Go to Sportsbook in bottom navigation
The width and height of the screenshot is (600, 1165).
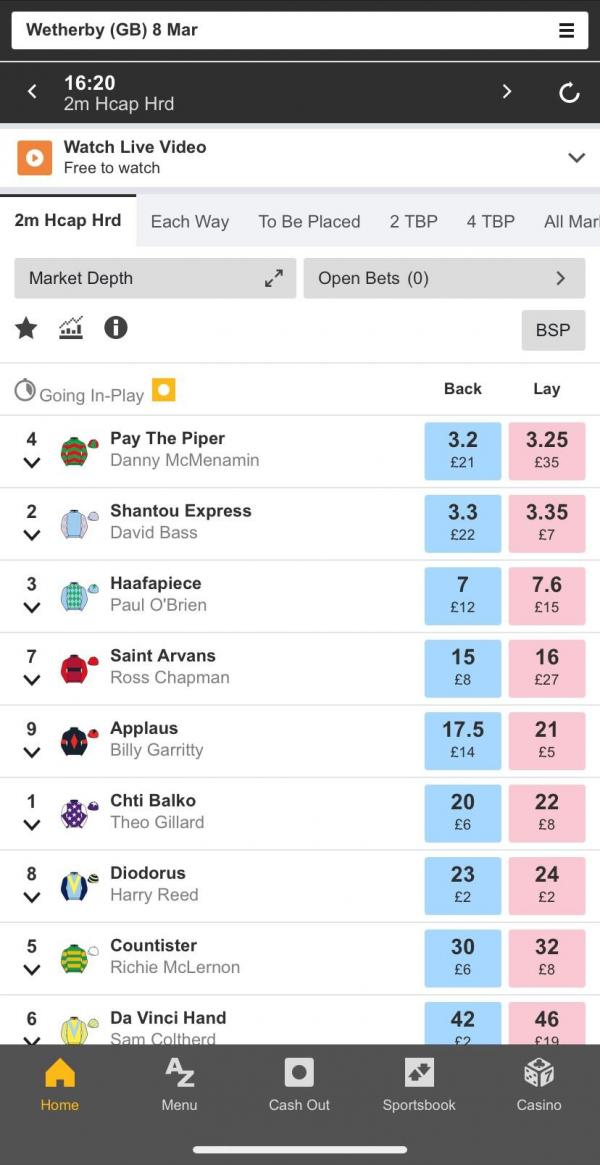click(x=419, y=1085)
